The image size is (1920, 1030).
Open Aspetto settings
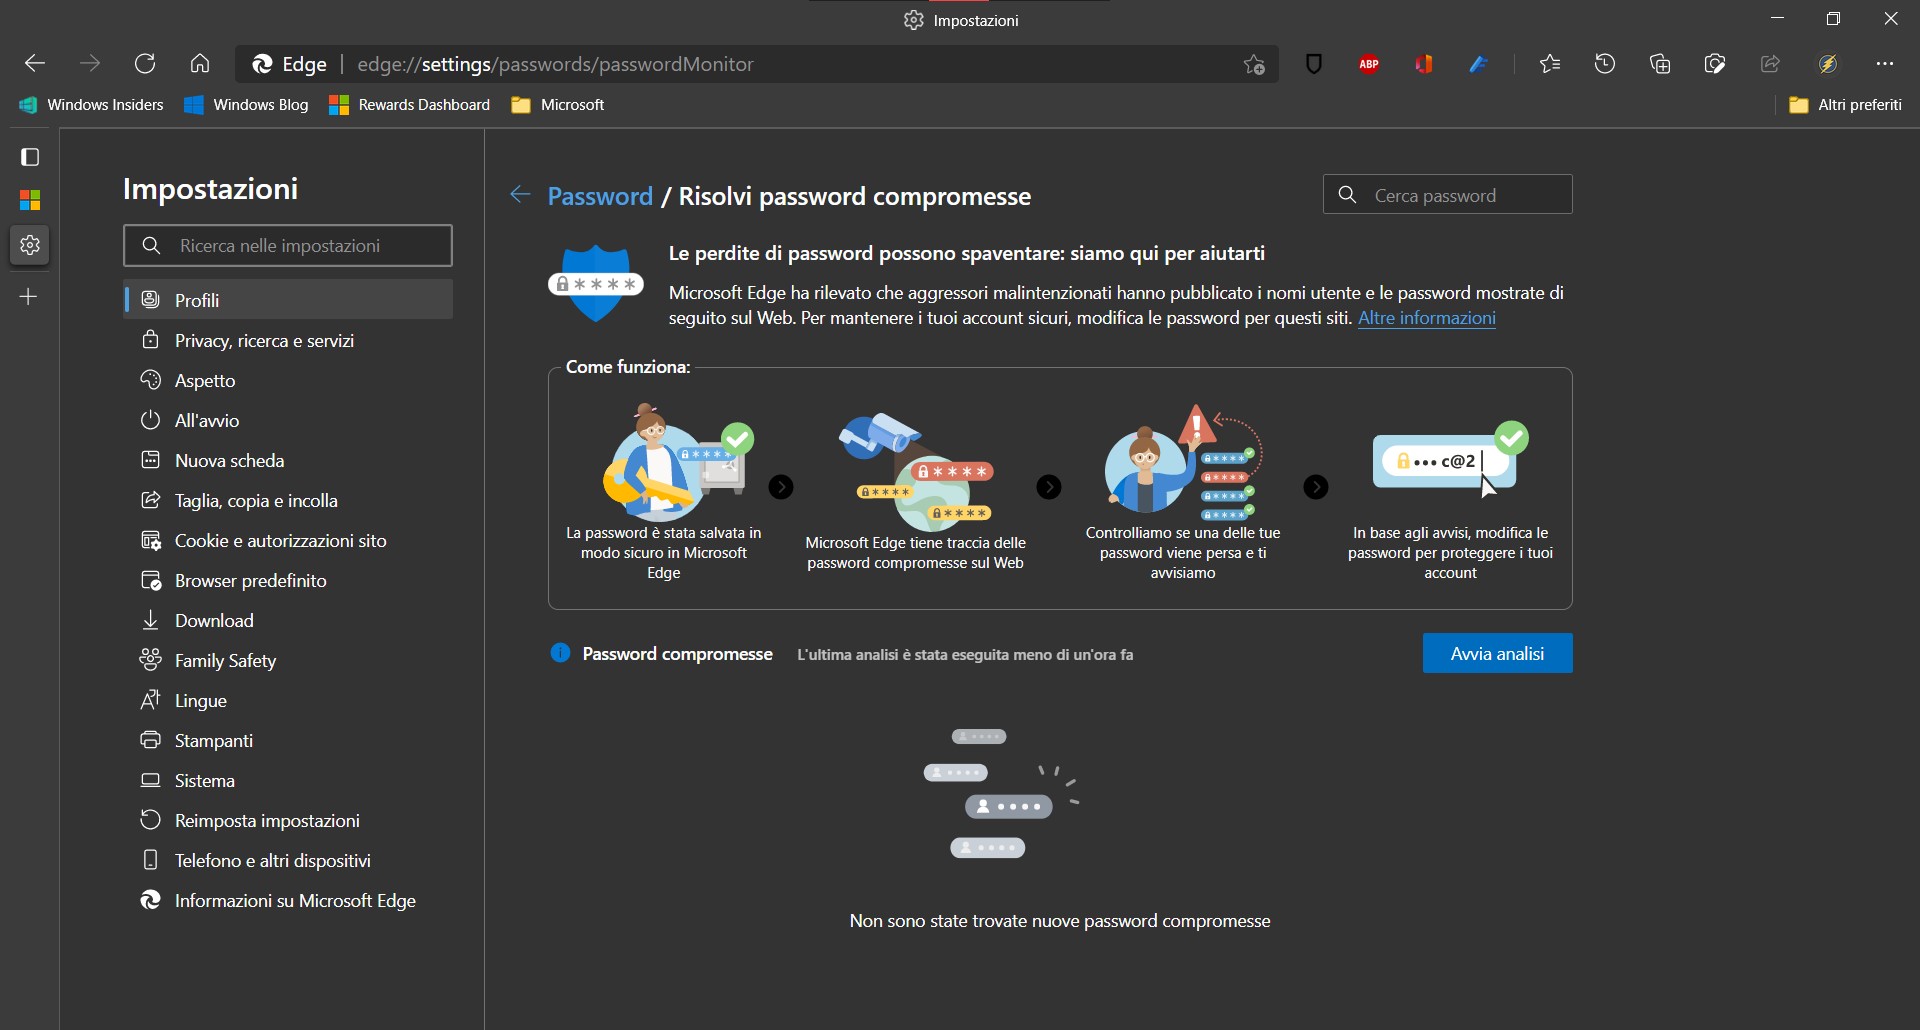[x=288, y=381]
